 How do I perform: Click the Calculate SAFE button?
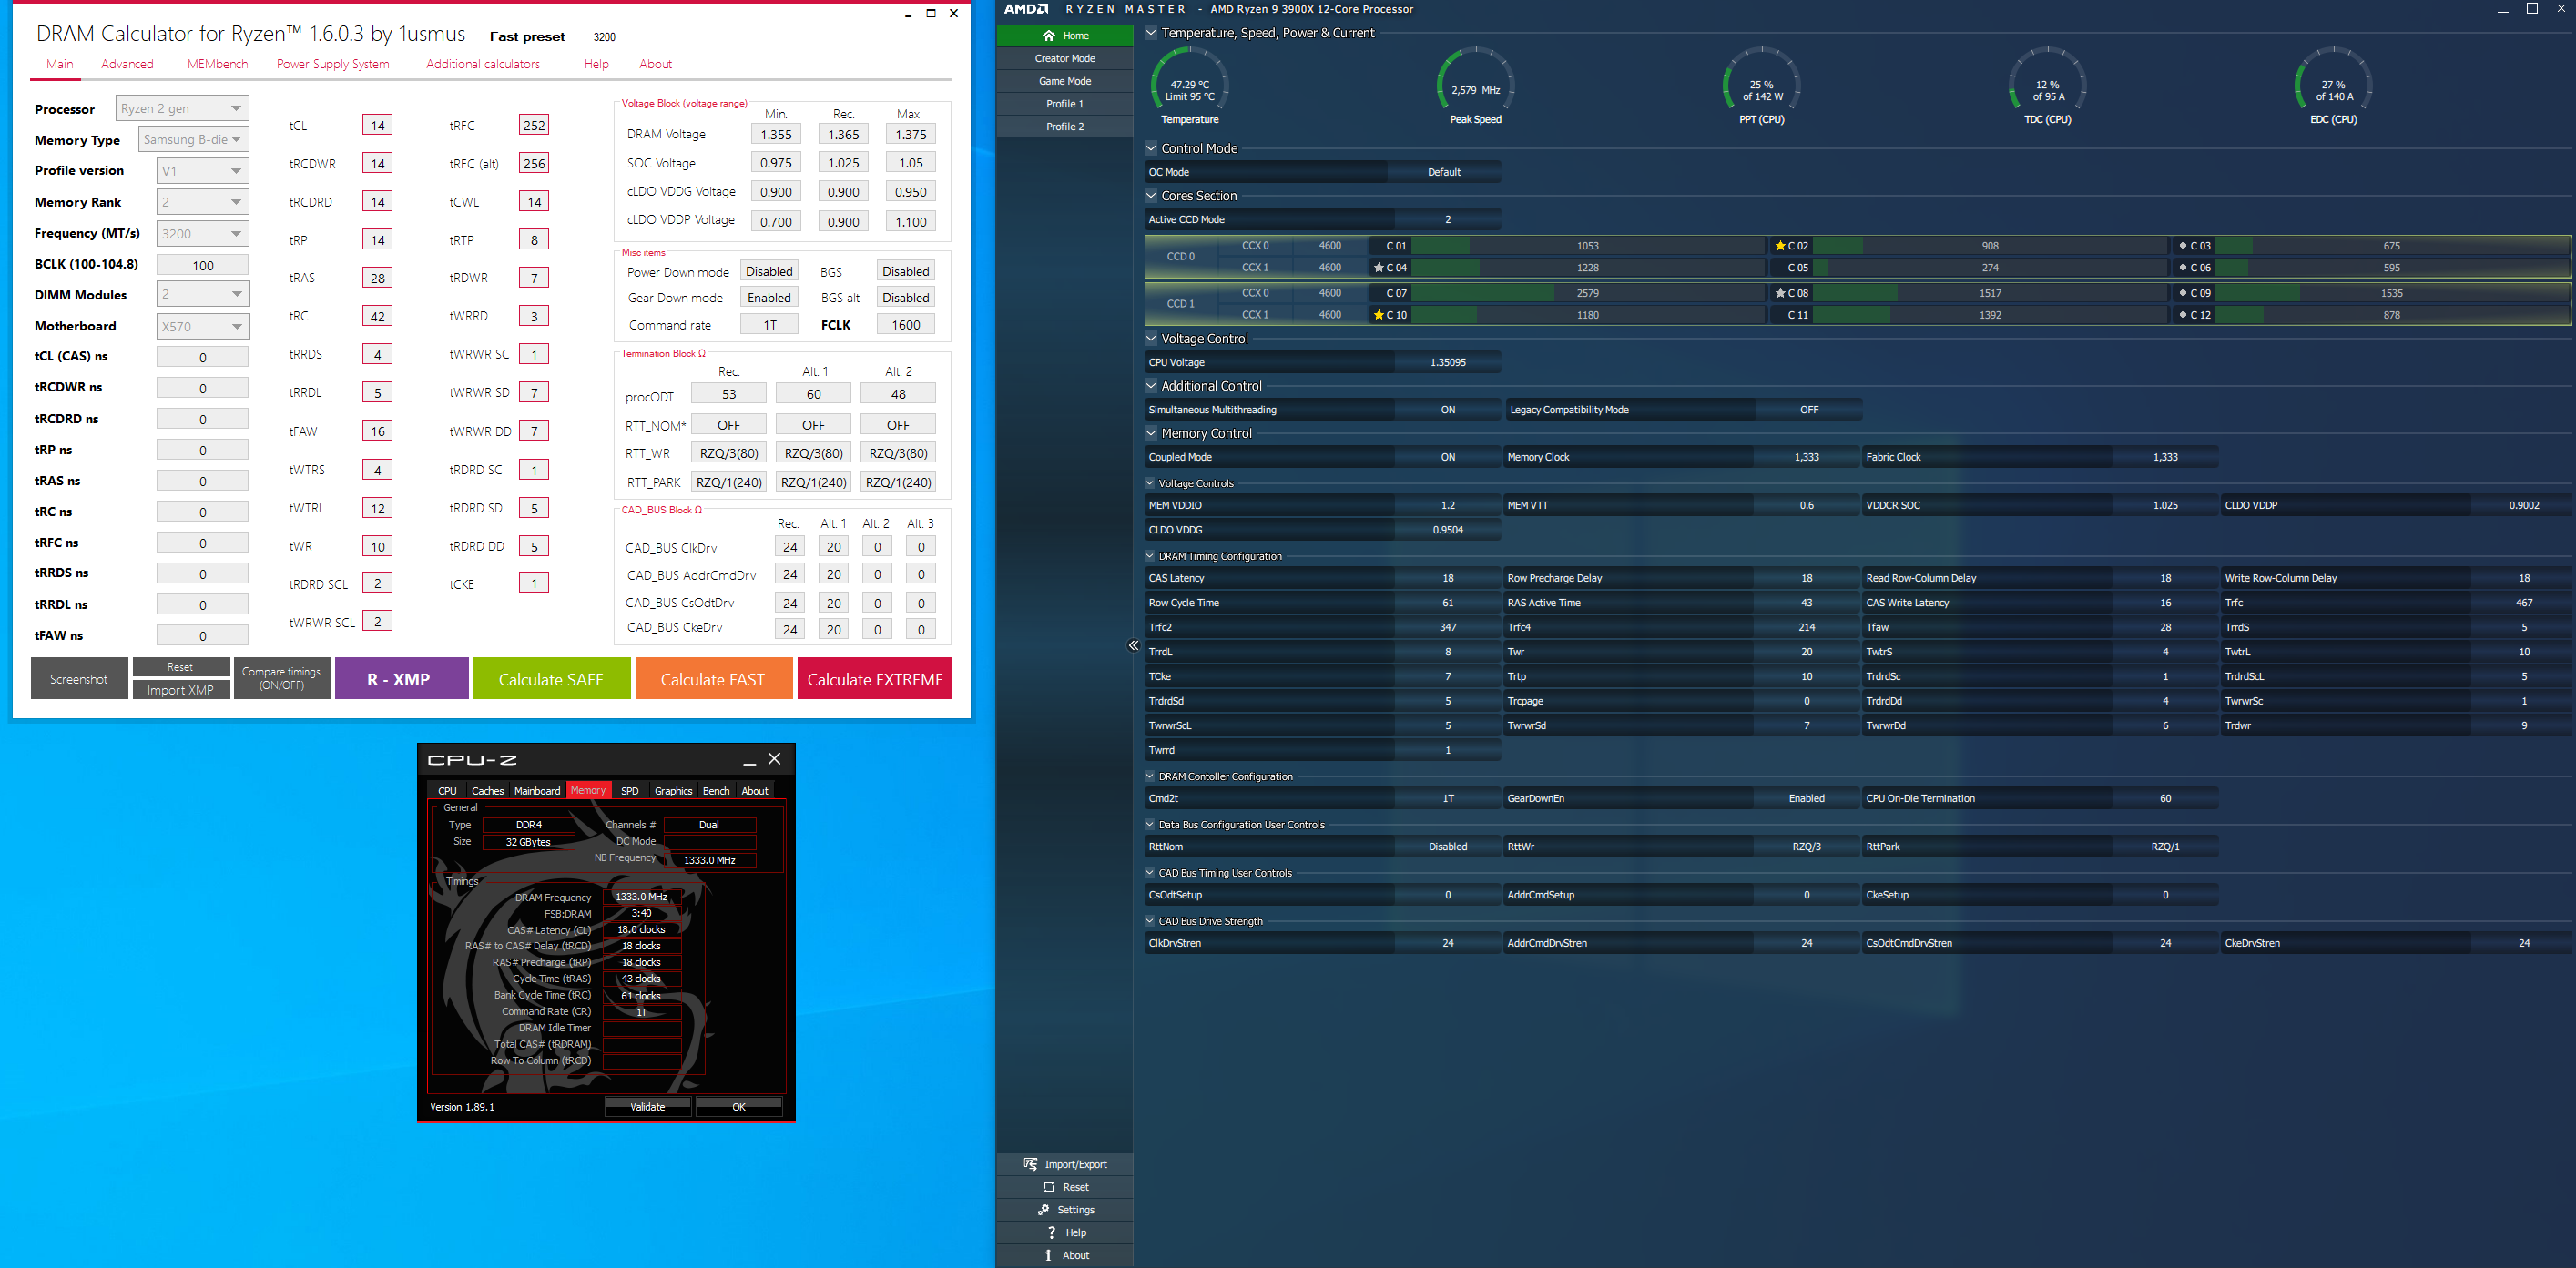click(551, 679)
